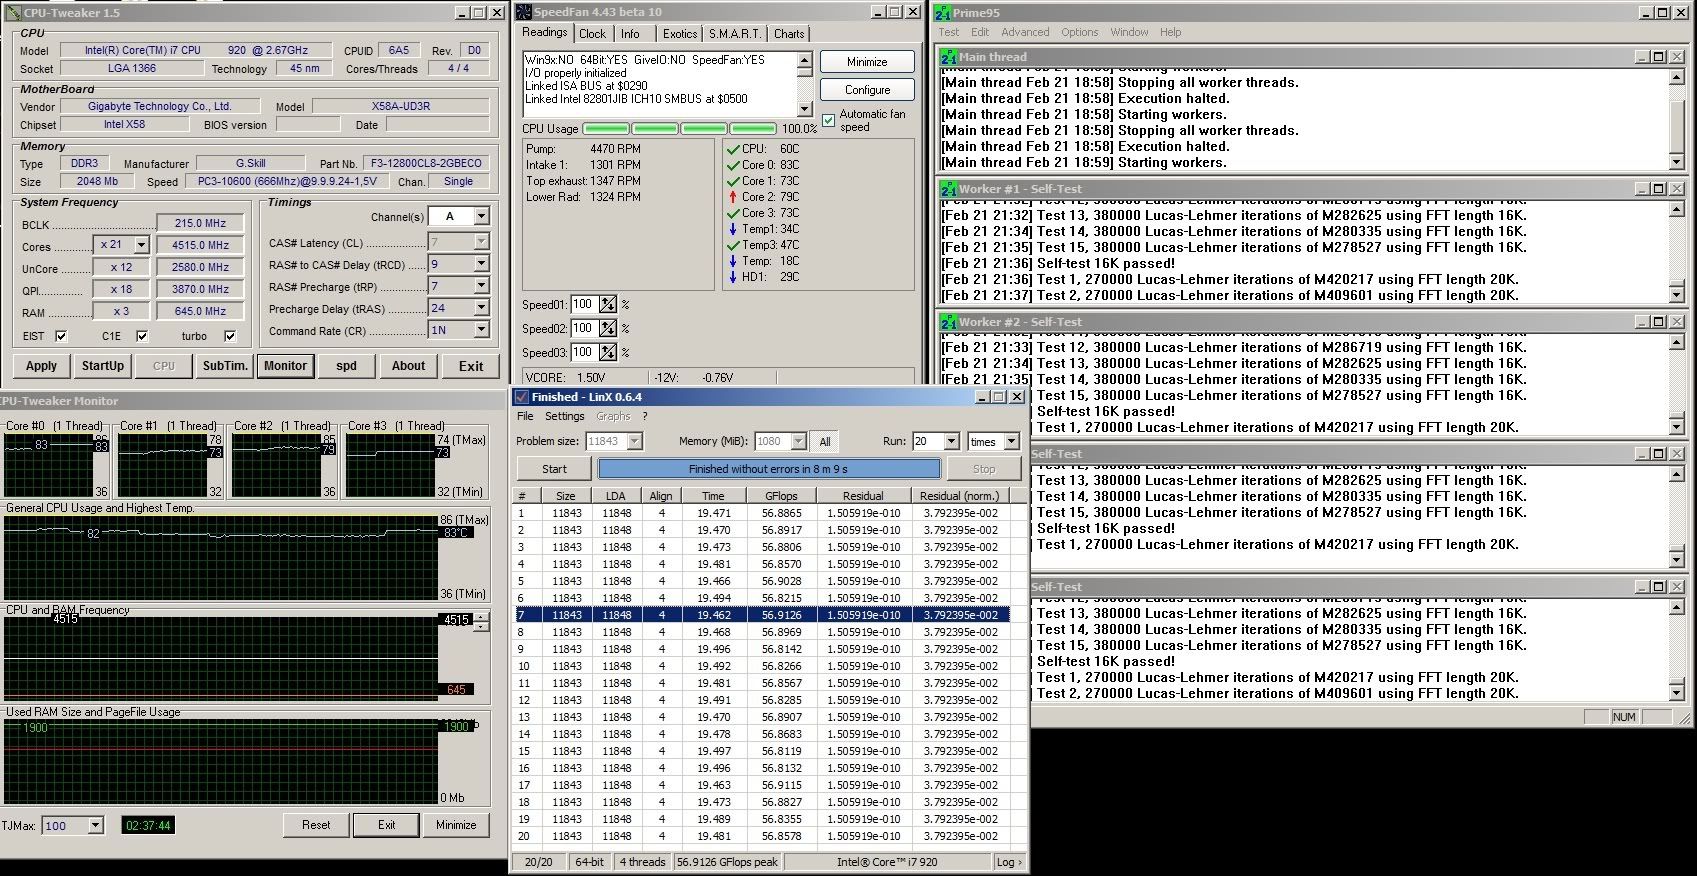Click the SpeedFan title bar icon
The height and width of the screenshot is (876, 1697).
523,12
